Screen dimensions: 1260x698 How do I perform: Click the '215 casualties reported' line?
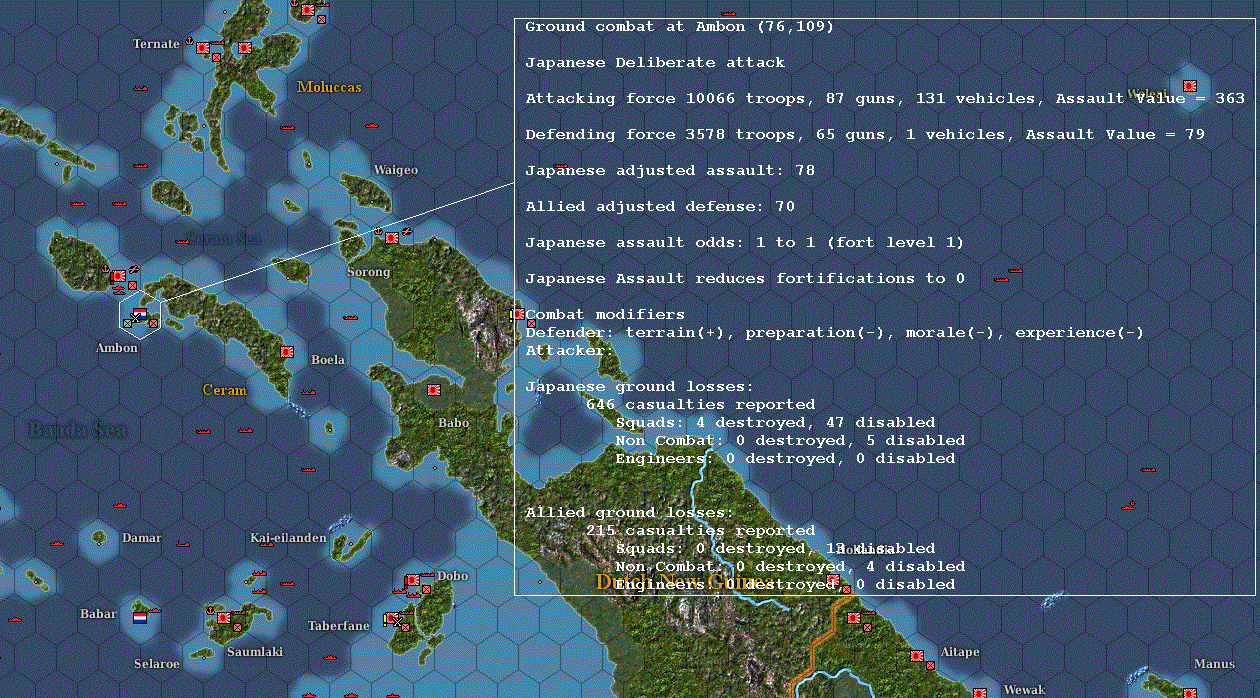(x=700, y=531)
